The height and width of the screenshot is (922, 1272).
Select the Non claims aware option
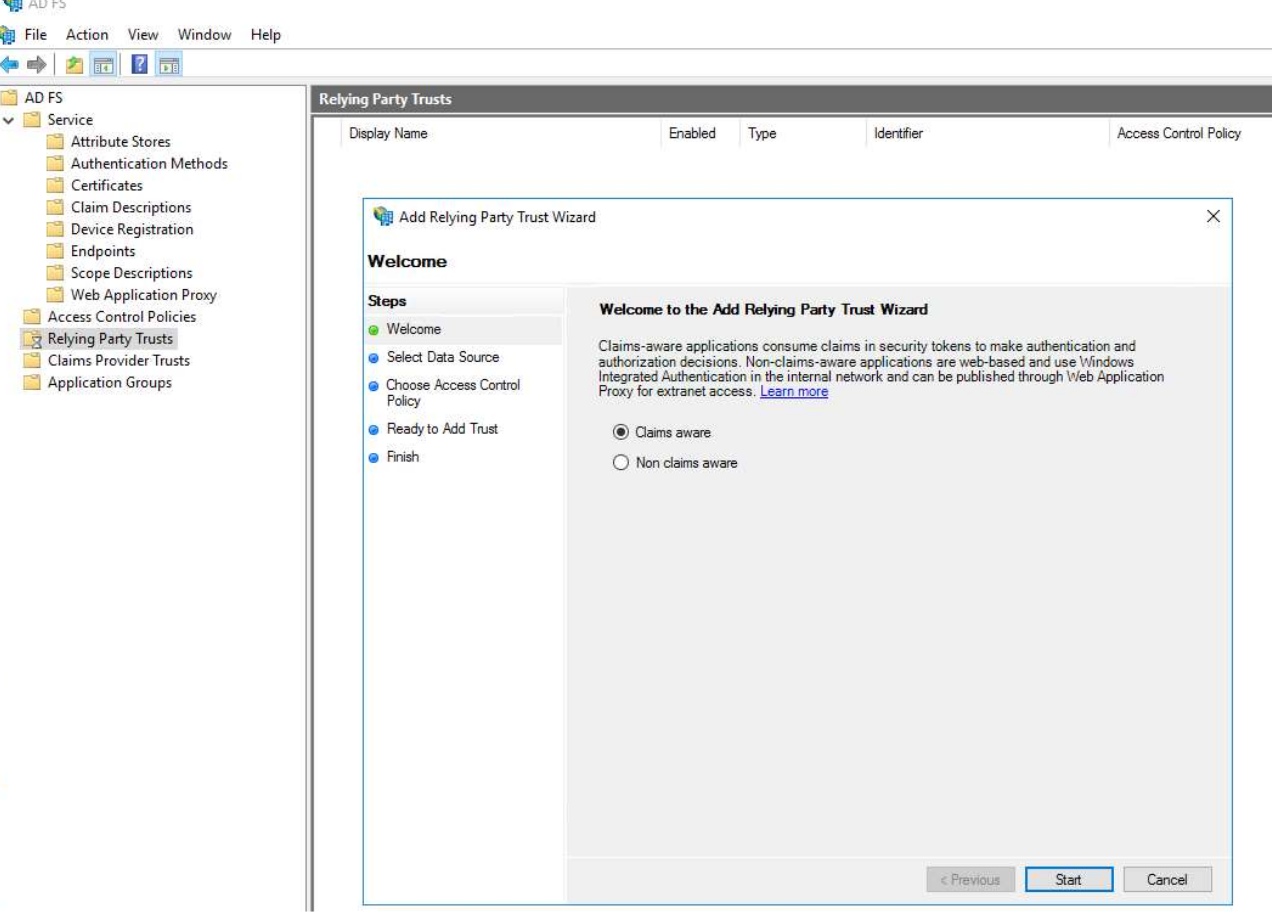pyautogui.click(x=621, y=463)
